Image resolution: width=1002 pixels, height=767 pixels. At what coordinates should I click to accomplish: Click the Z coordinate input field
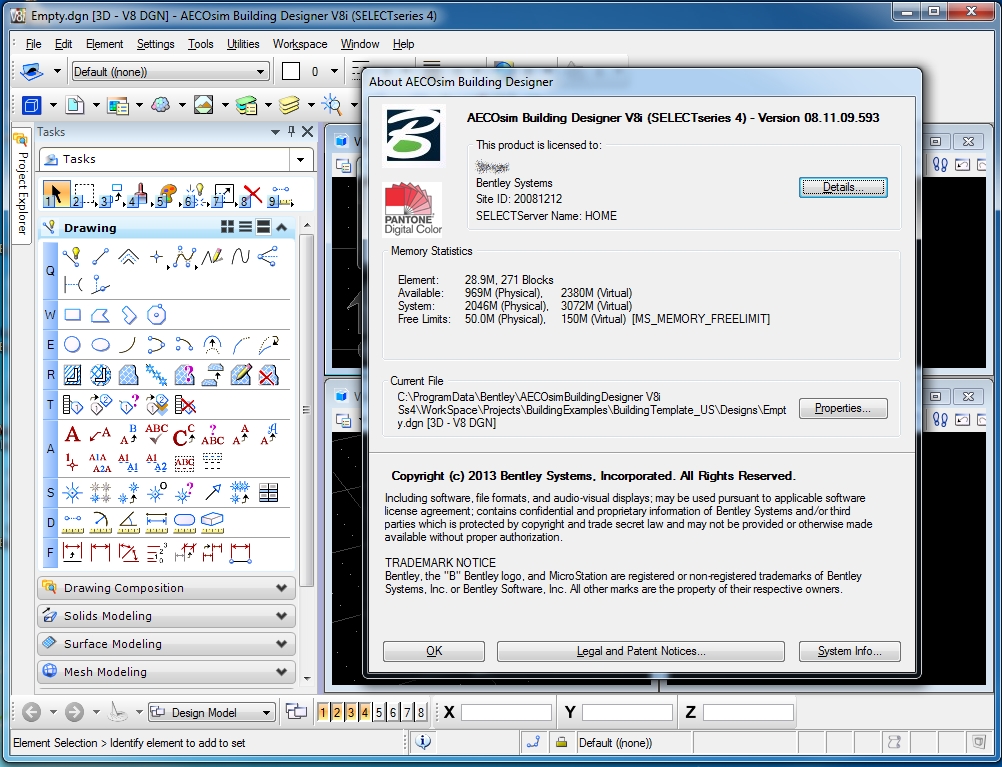(748, 712)
